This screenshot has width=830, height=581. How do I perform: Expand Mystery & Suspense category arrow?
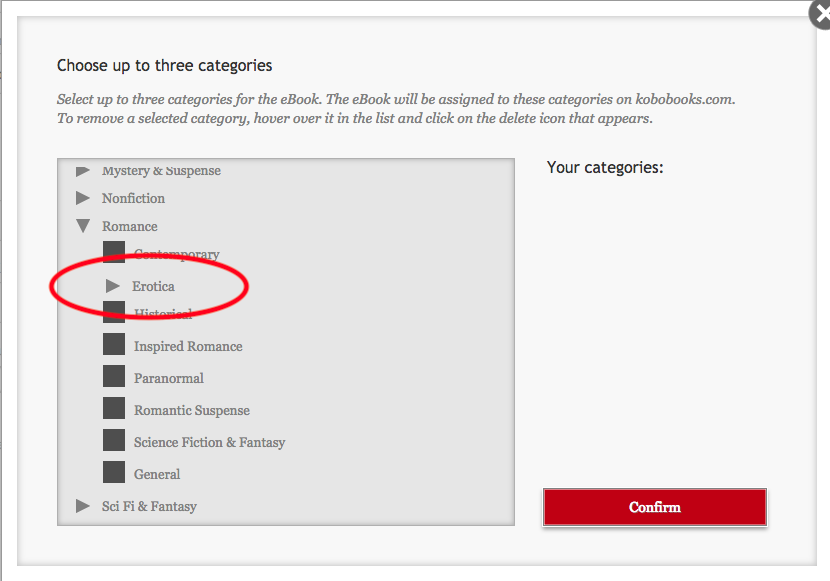click(83, 171)
